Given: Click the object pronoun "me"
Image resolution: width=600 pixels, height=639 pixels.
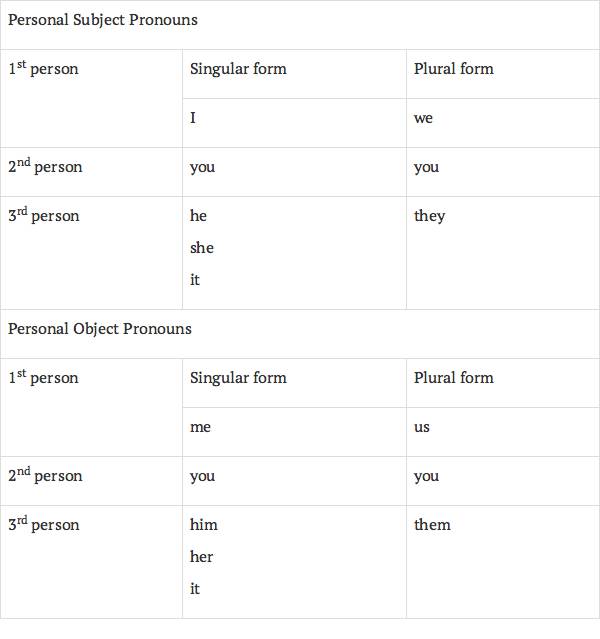Looking at the screenshot, I should (200, 427).
